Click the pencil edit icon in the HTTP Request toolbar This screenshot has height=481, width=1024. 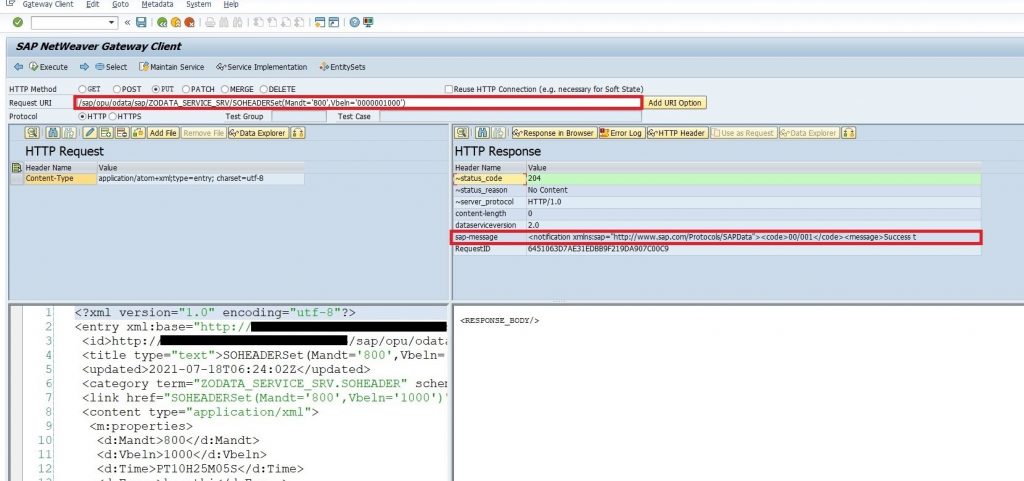[89, 133]
